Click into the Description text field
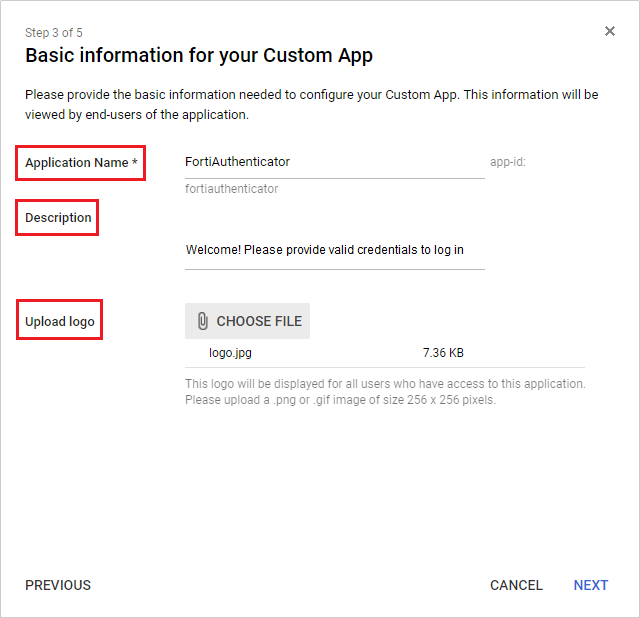640x618 pixels. 334,250
